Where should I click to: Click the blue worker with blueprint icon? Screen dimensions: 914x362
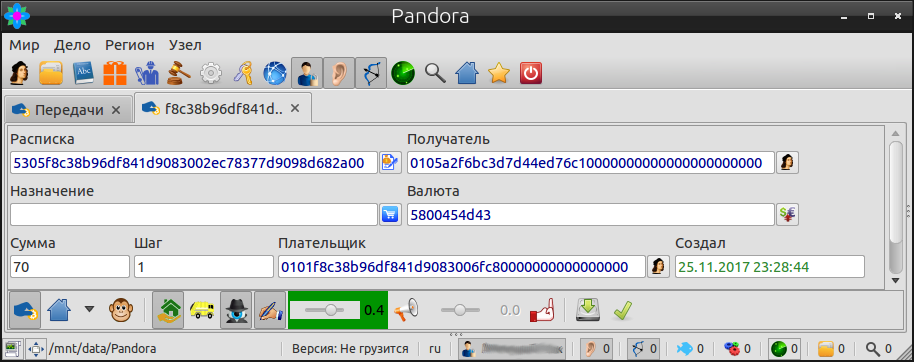(147, 73)
